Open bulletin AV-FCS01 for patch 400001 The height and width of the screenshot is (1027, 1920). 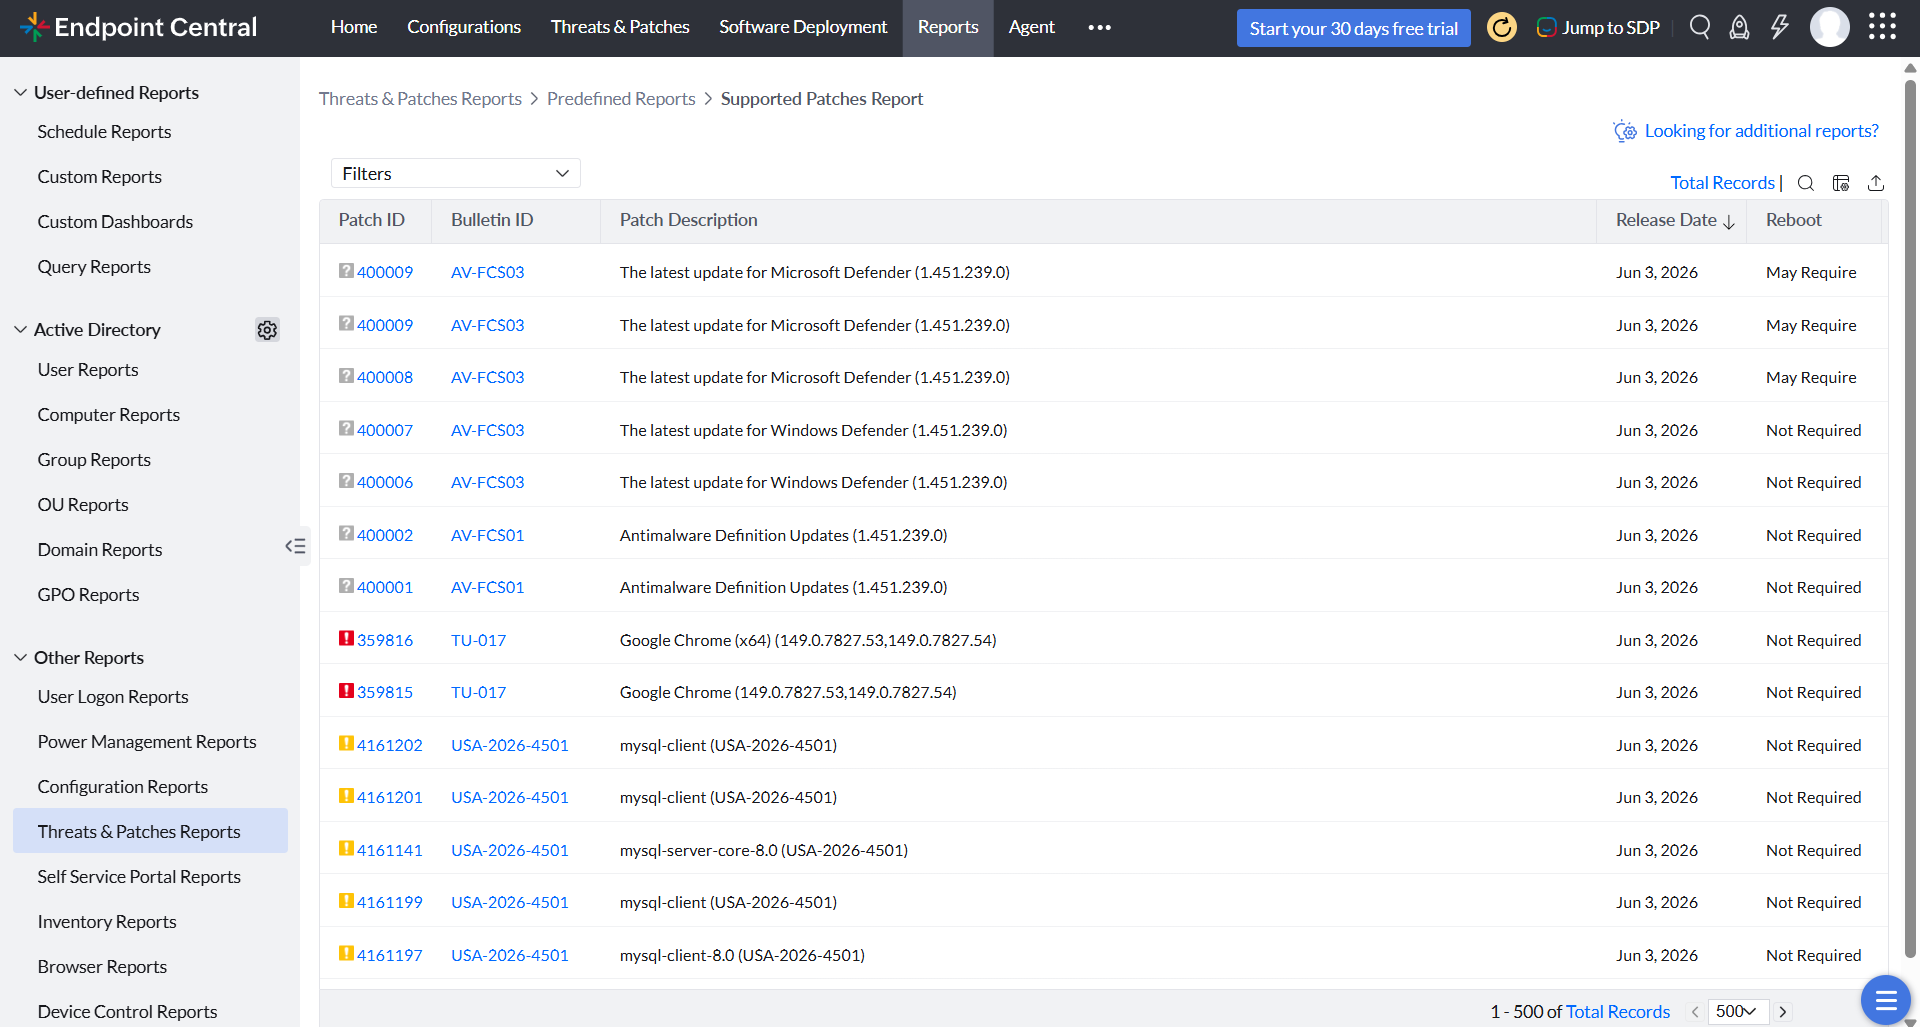tap(487, 587)
